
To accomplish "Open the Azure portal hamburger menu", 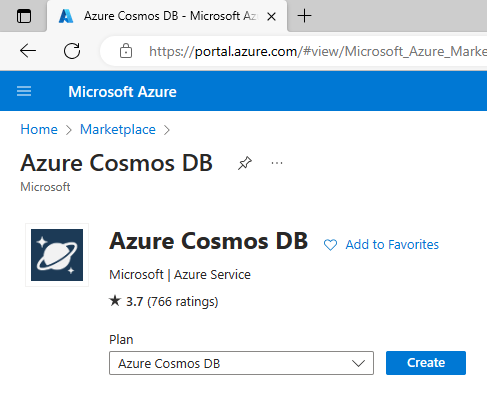I will [24, 91].
